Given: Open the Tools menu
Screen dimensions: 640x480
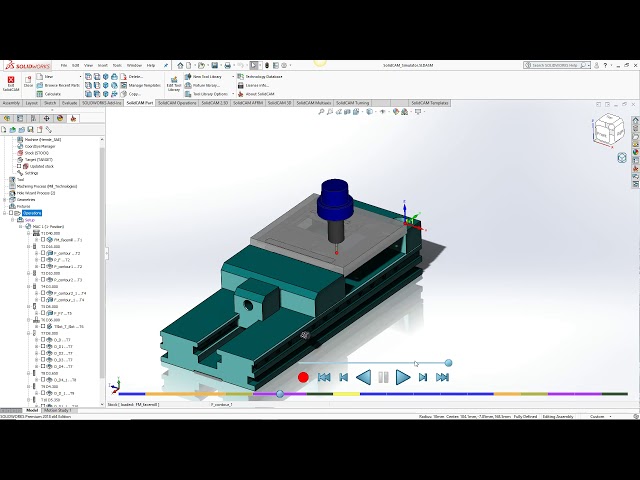Looking at the screenshot, I should pos(117,65).
